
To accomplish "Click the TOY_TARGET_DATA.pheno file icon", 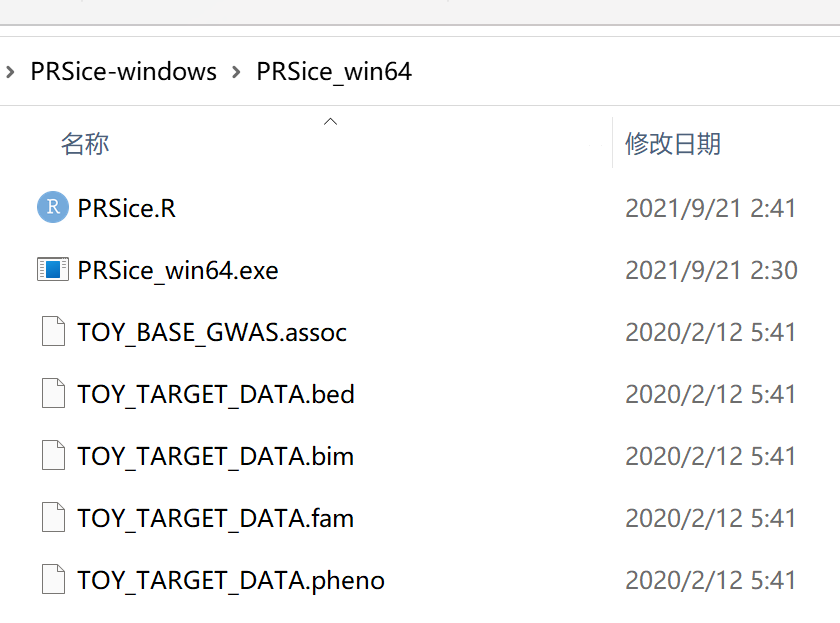I will coord(53,579).
